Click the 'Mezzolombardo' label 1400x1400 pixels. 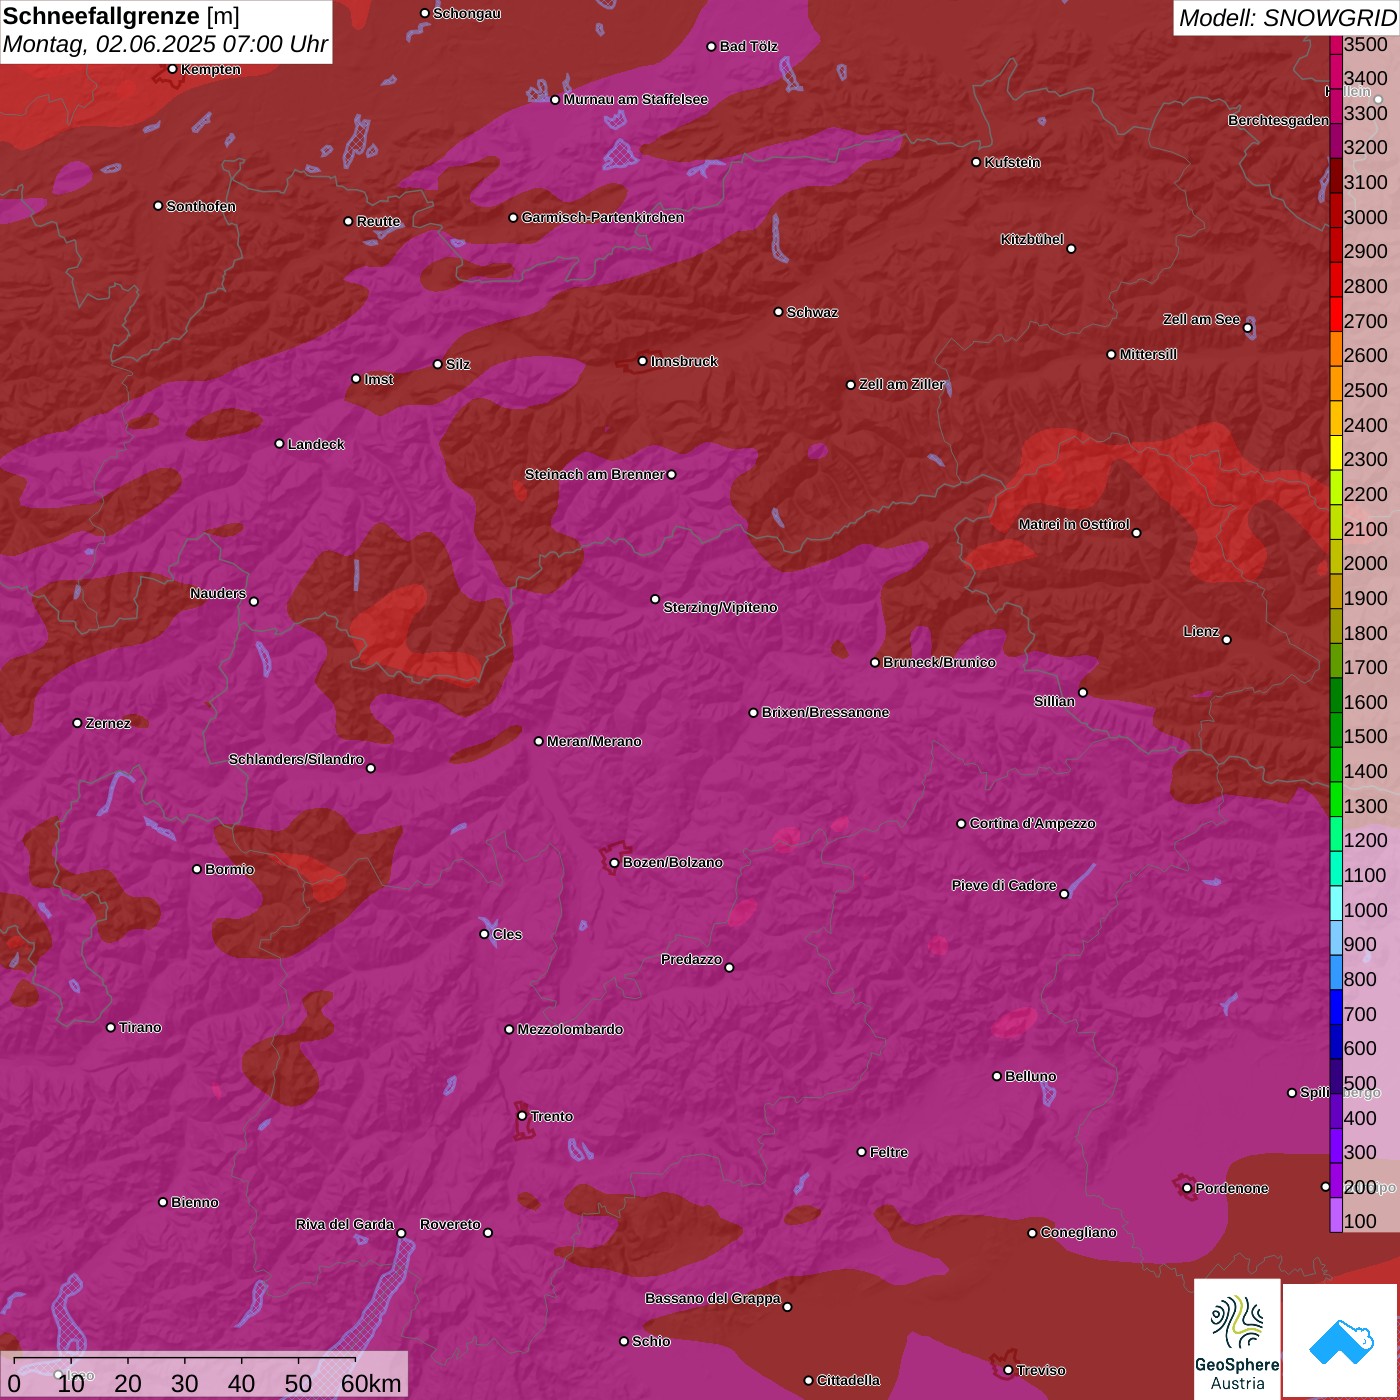[x=571, y=1029]
